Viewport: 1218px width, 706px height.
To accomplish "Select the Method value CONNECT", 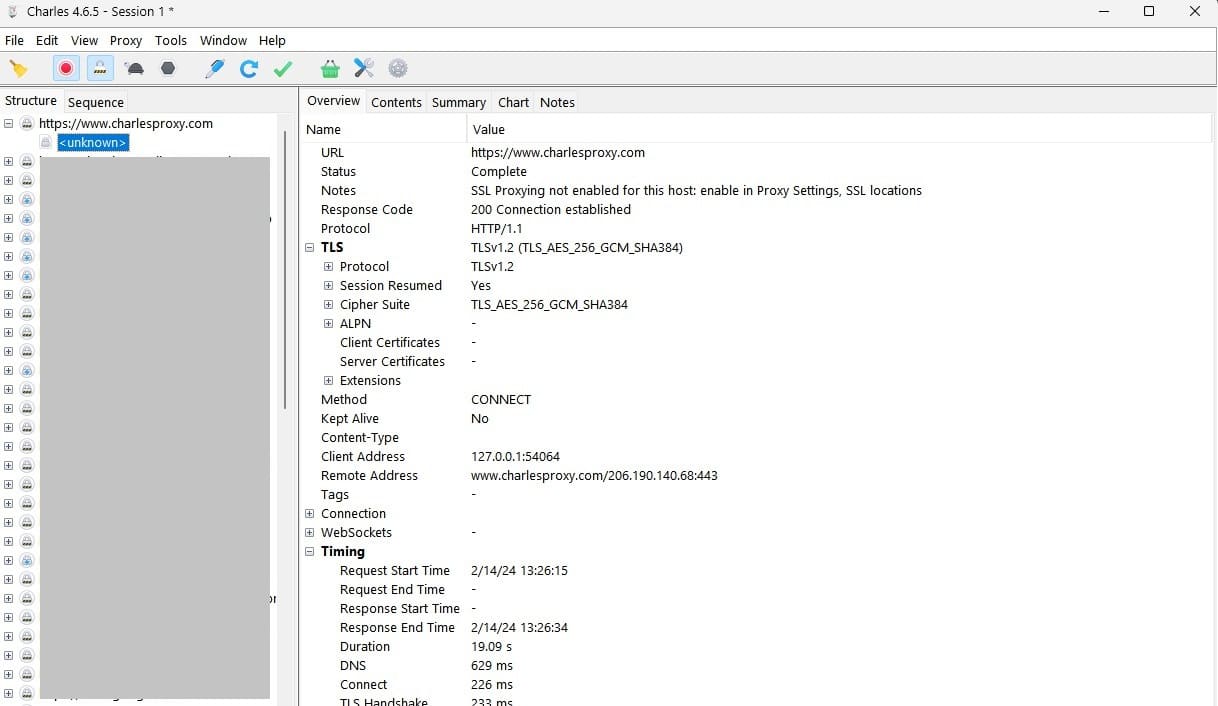I will (501, 400).
